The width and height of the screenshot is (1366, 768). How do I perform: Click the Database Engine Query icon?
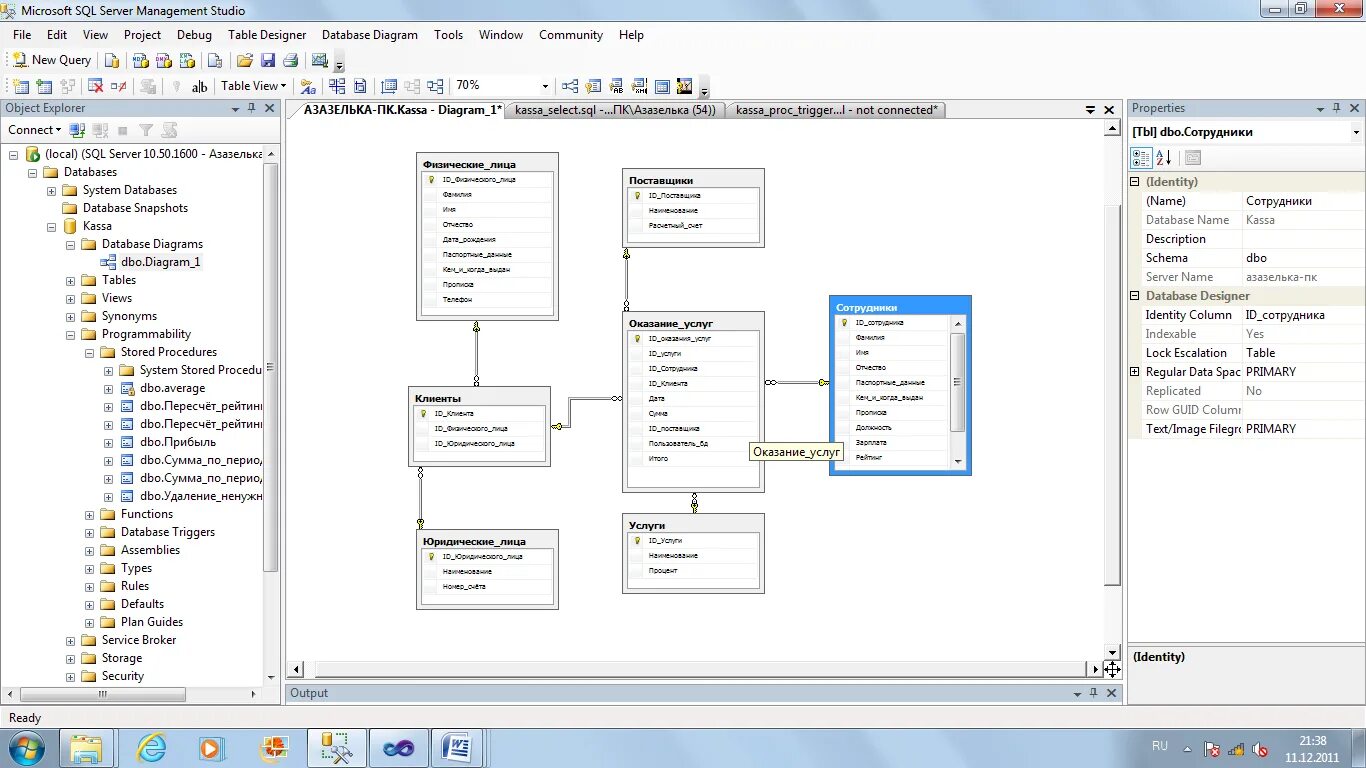coord(112,60)
